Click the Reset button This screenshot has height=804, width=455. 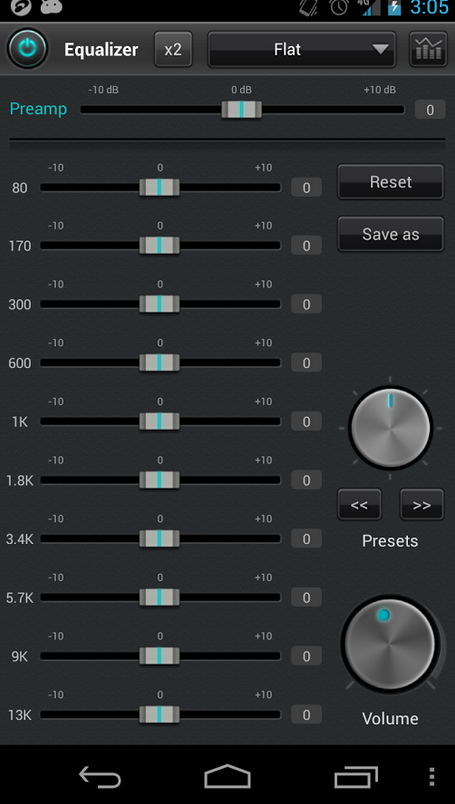pos(390,182)
